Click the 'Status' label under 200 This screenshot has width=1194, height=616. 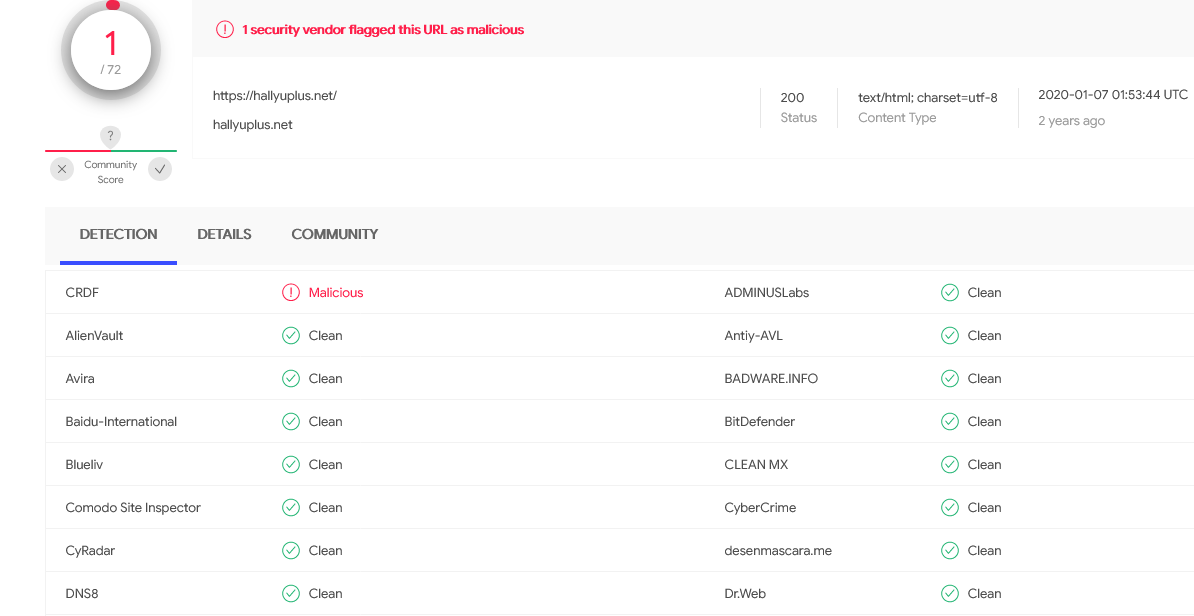point(799,118)
